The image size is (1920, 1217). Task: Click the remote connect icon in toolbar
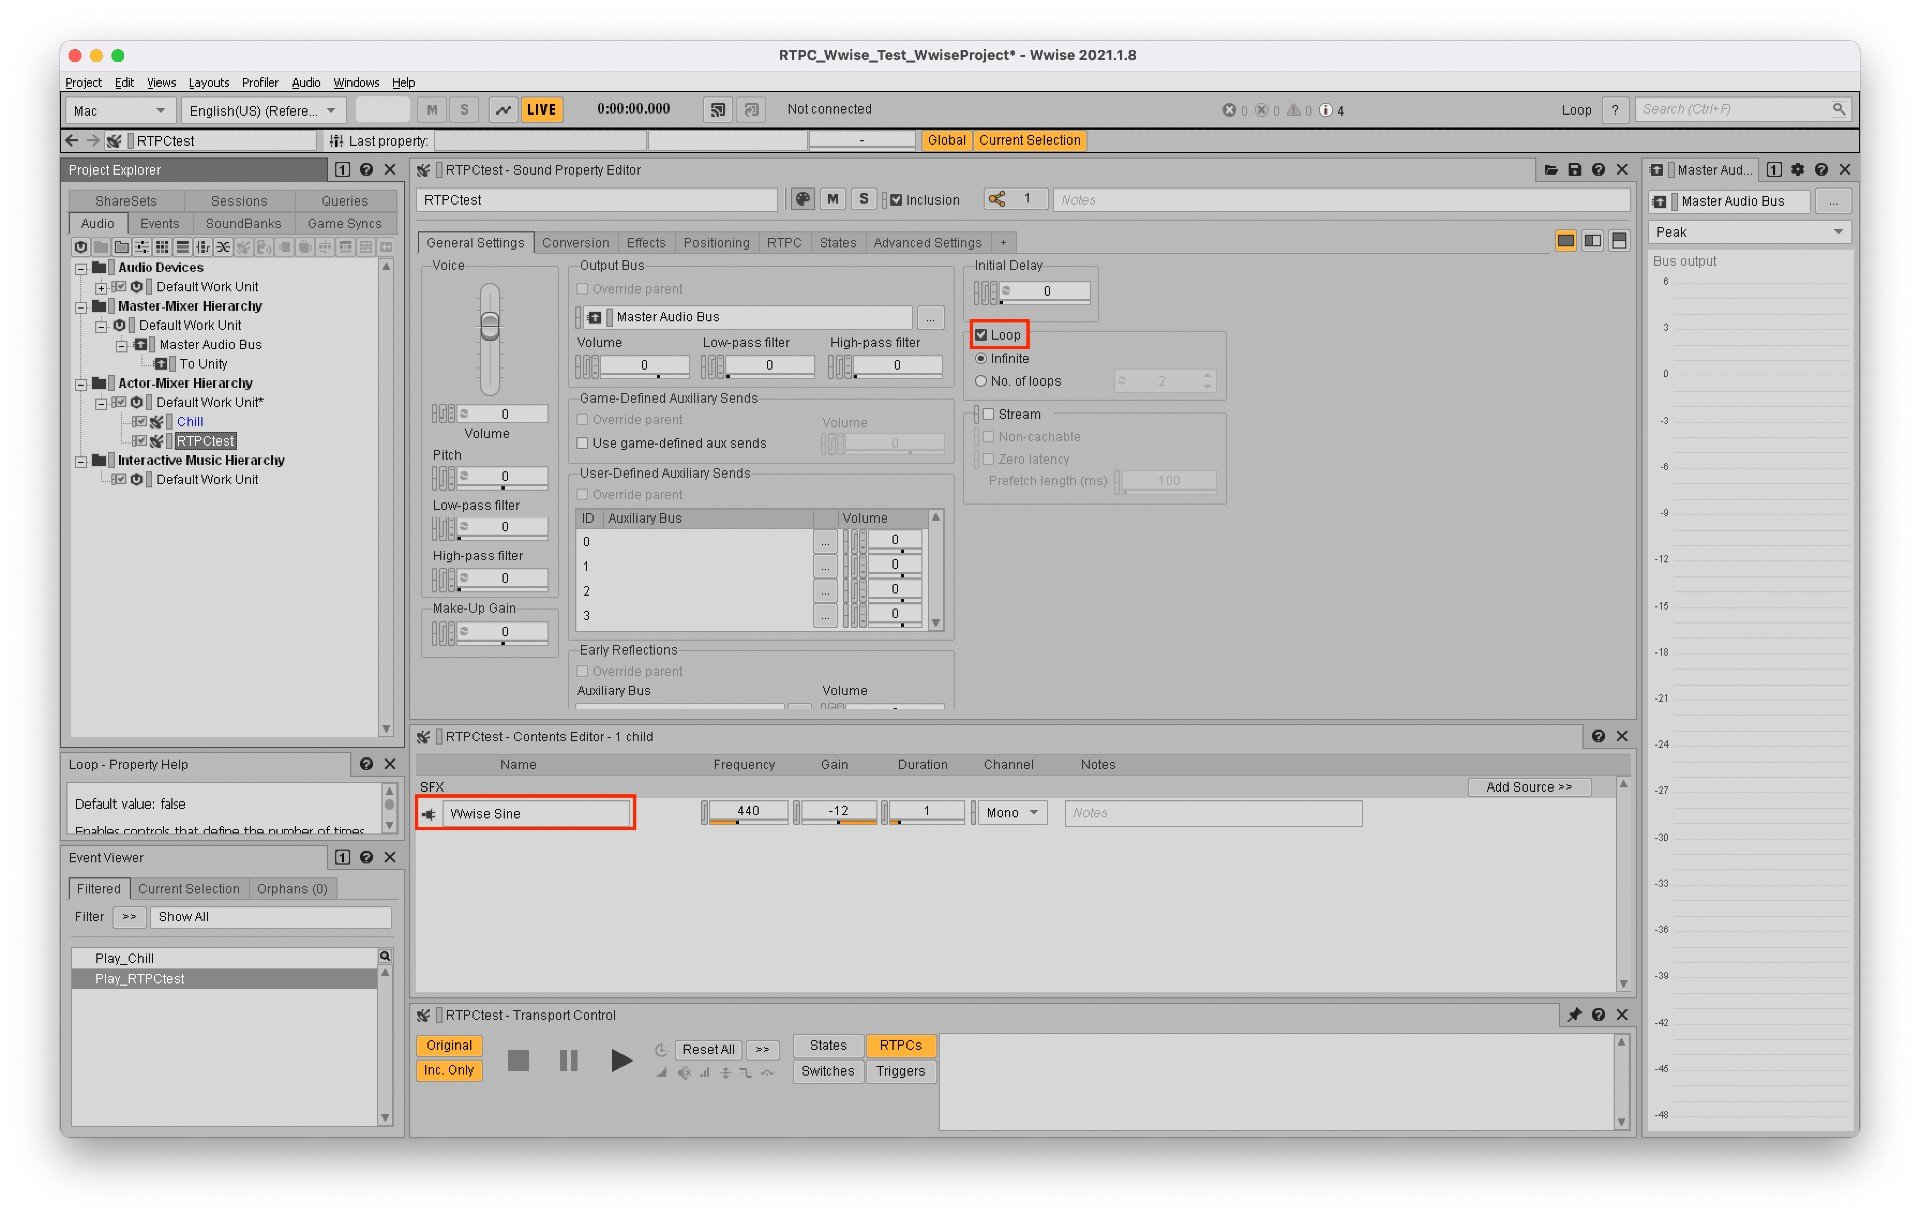point(717,110)
